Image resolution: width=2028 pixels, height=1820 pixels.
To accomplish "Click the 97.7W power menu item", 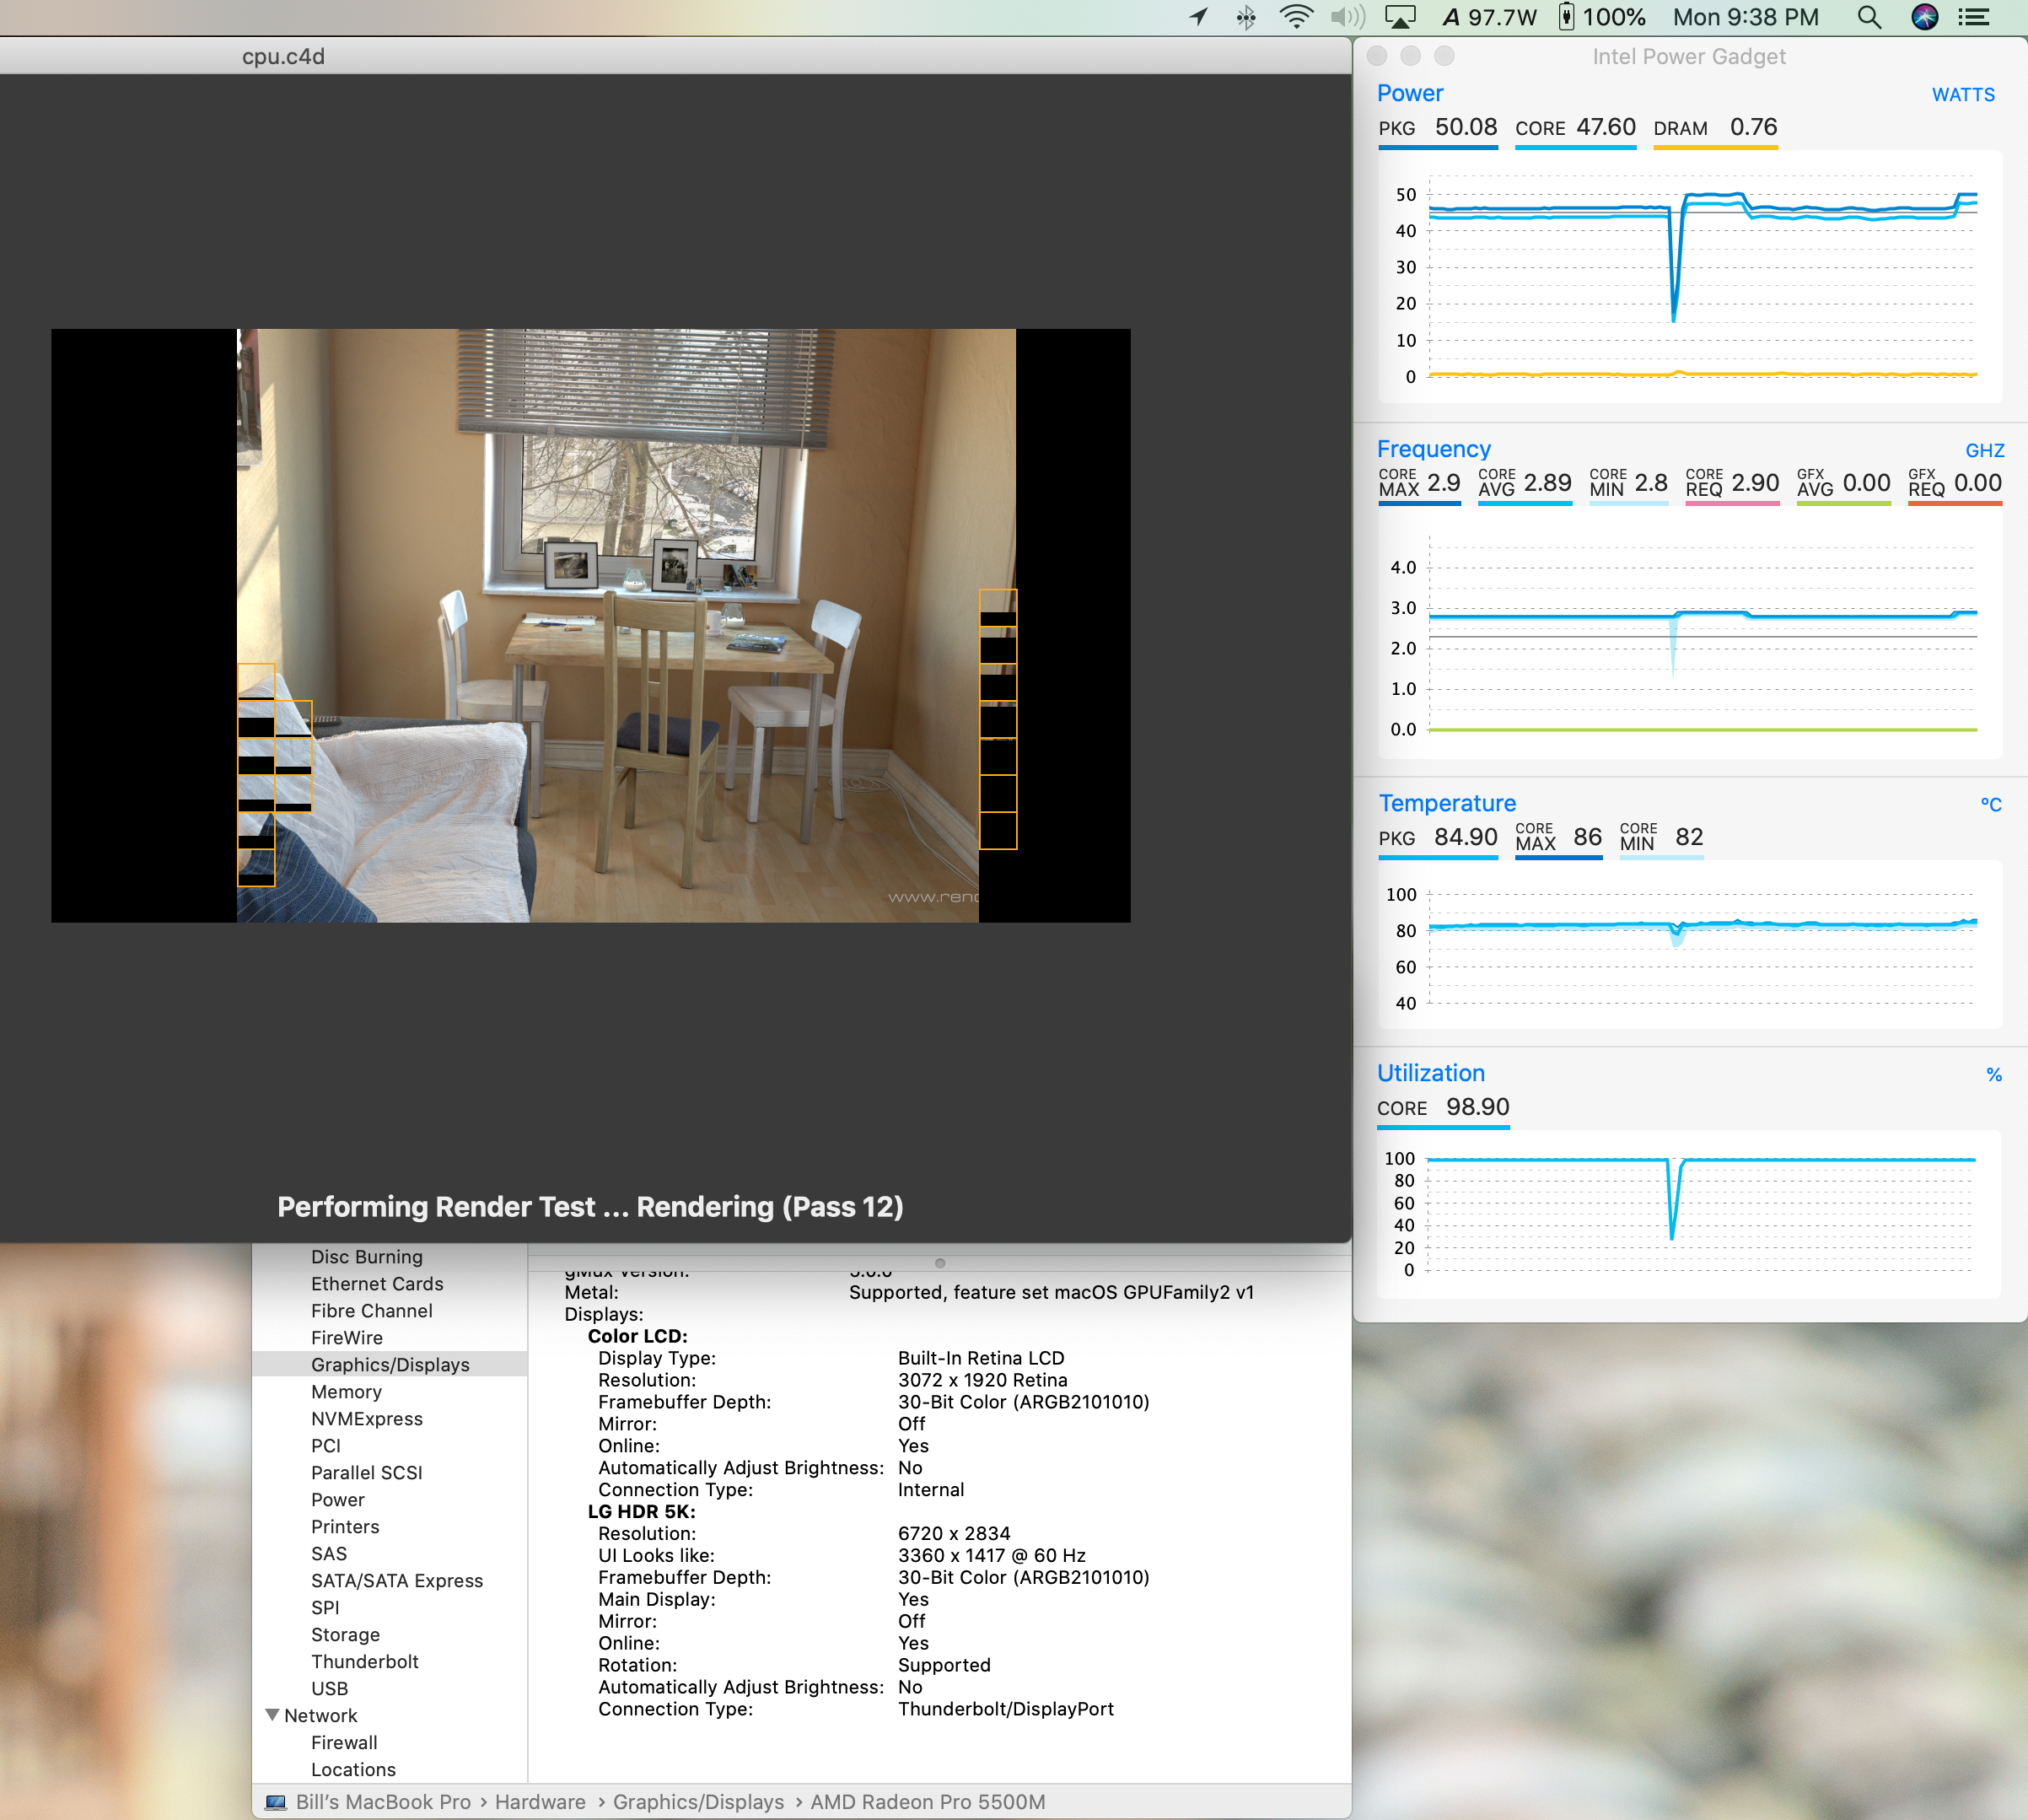I will coord(1490,17).
